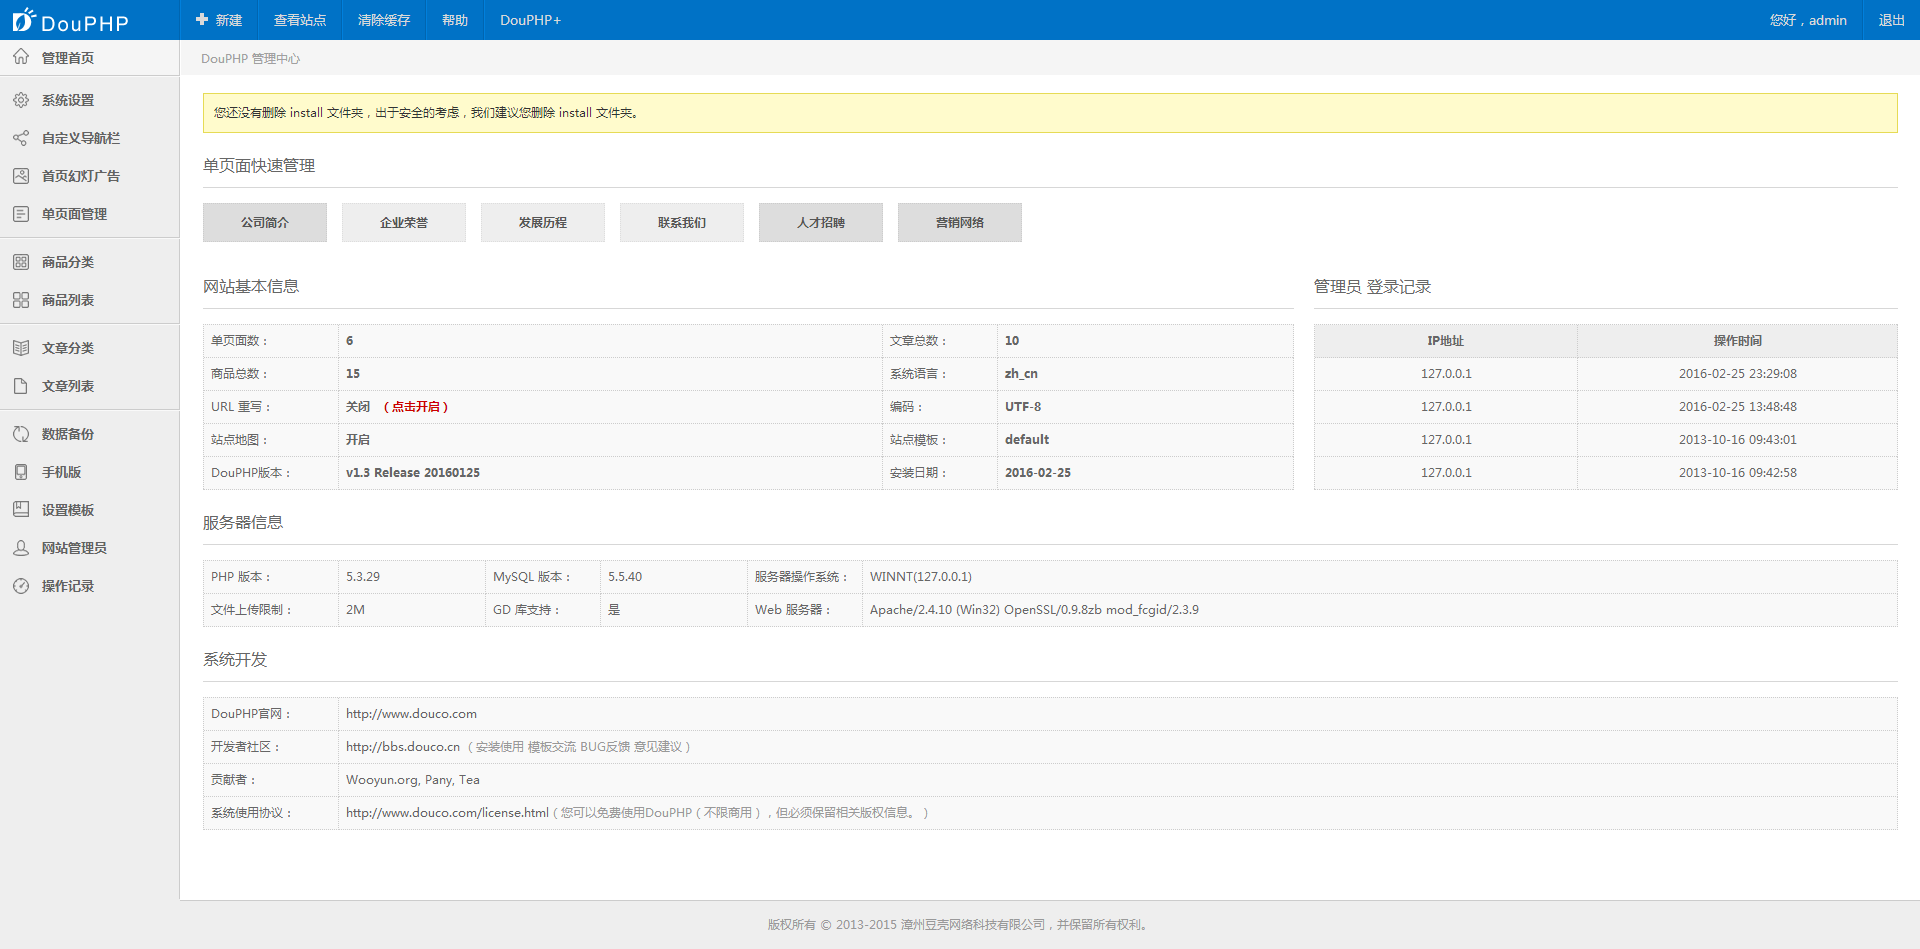Viewport: 1920px width, 949px height.
Task: Click the clock icon for 操作记录
Action: click(x=21, y=586)
